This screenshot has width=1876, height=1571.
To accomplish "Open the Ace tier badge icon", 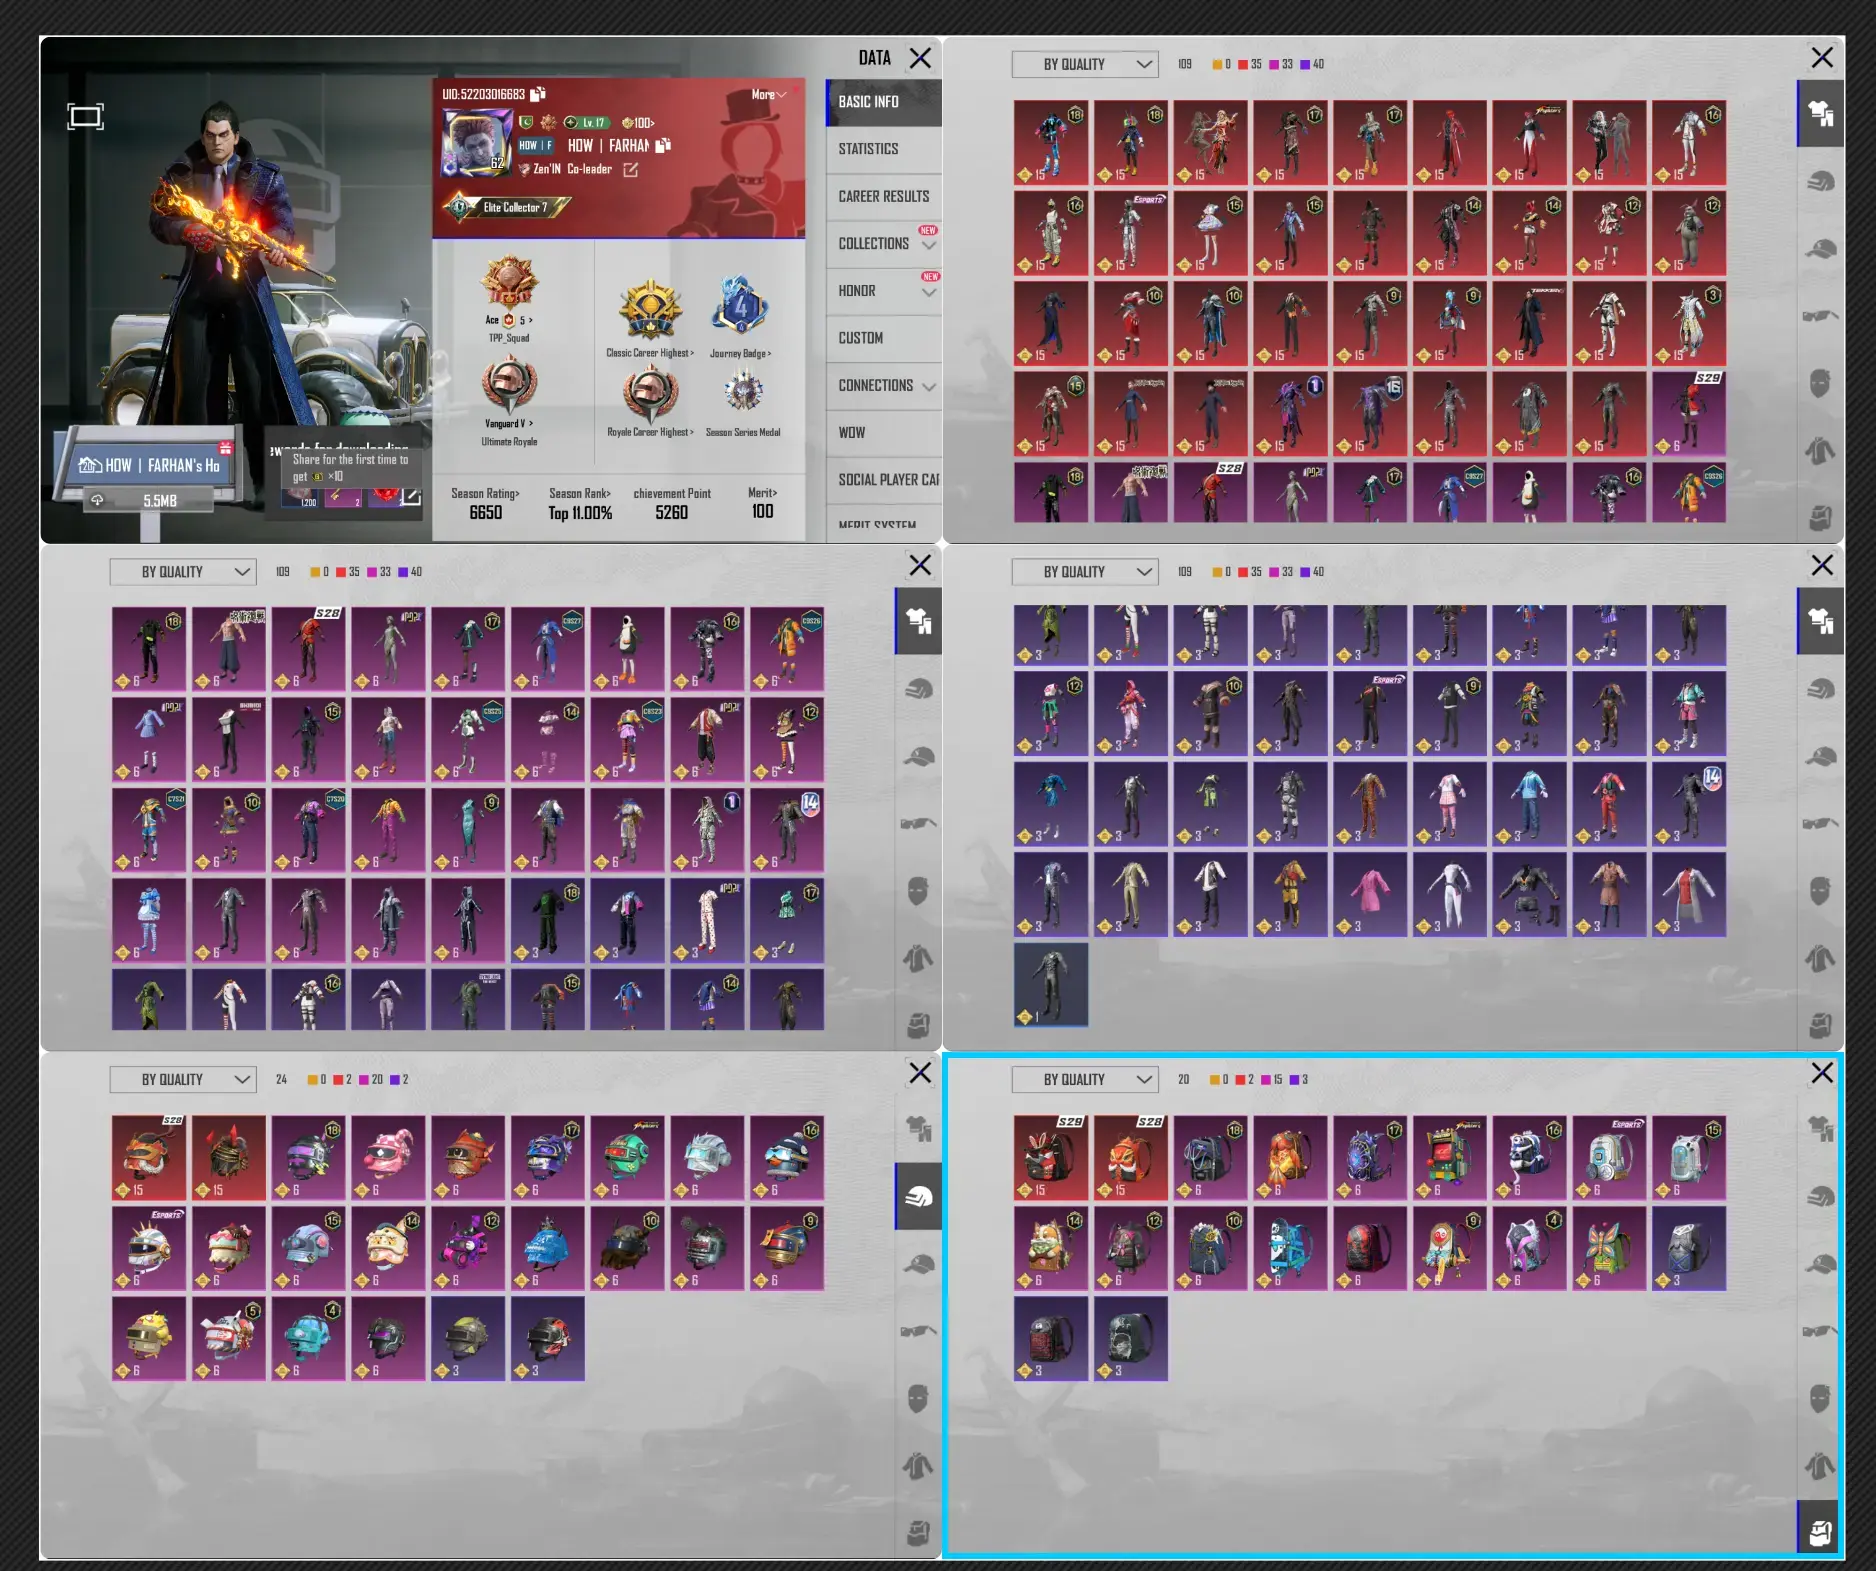I will click(x=509, y=282).
